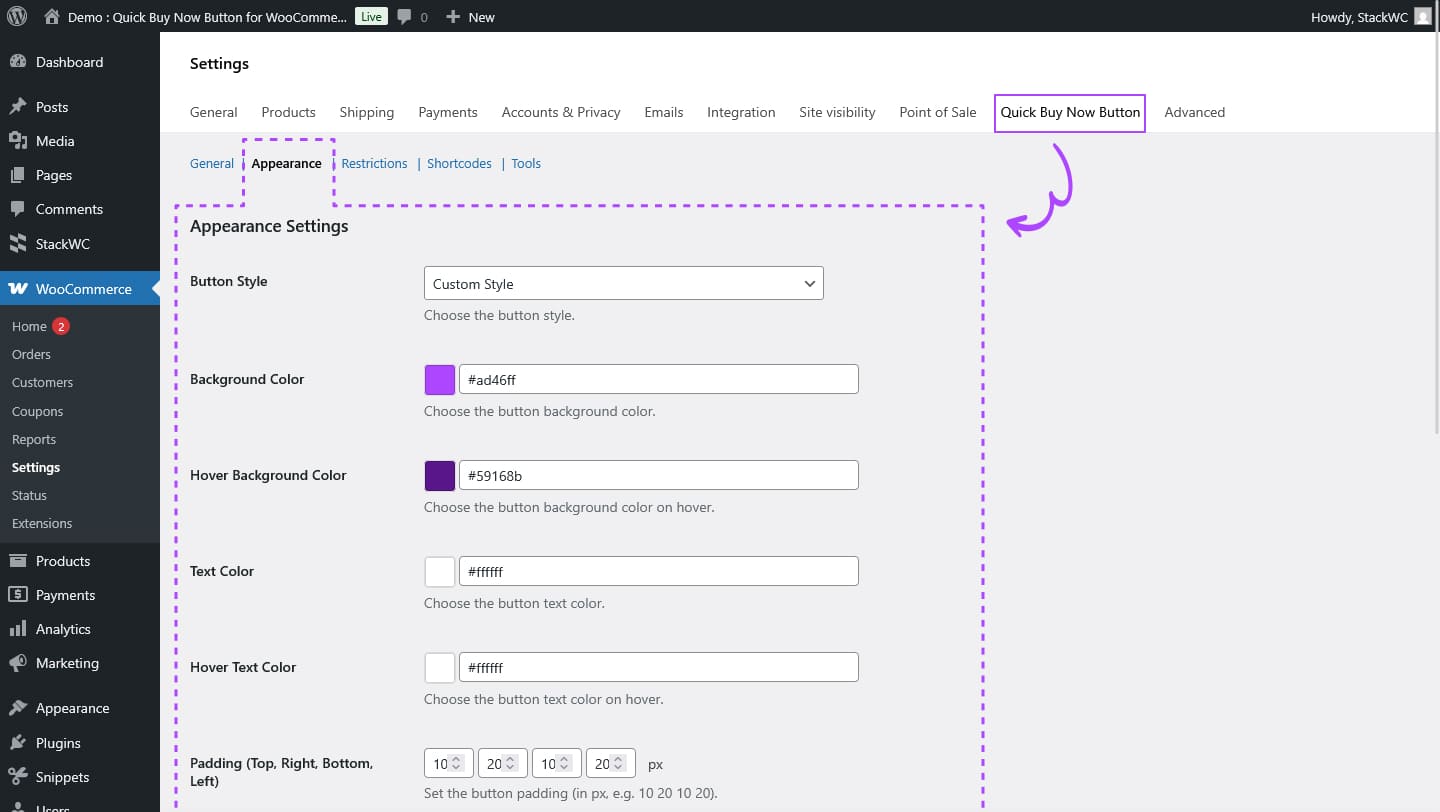Click the New button in admin bar
This screenshot has width=1440, height=812.
pyautogui.click(x=470, y=17)
